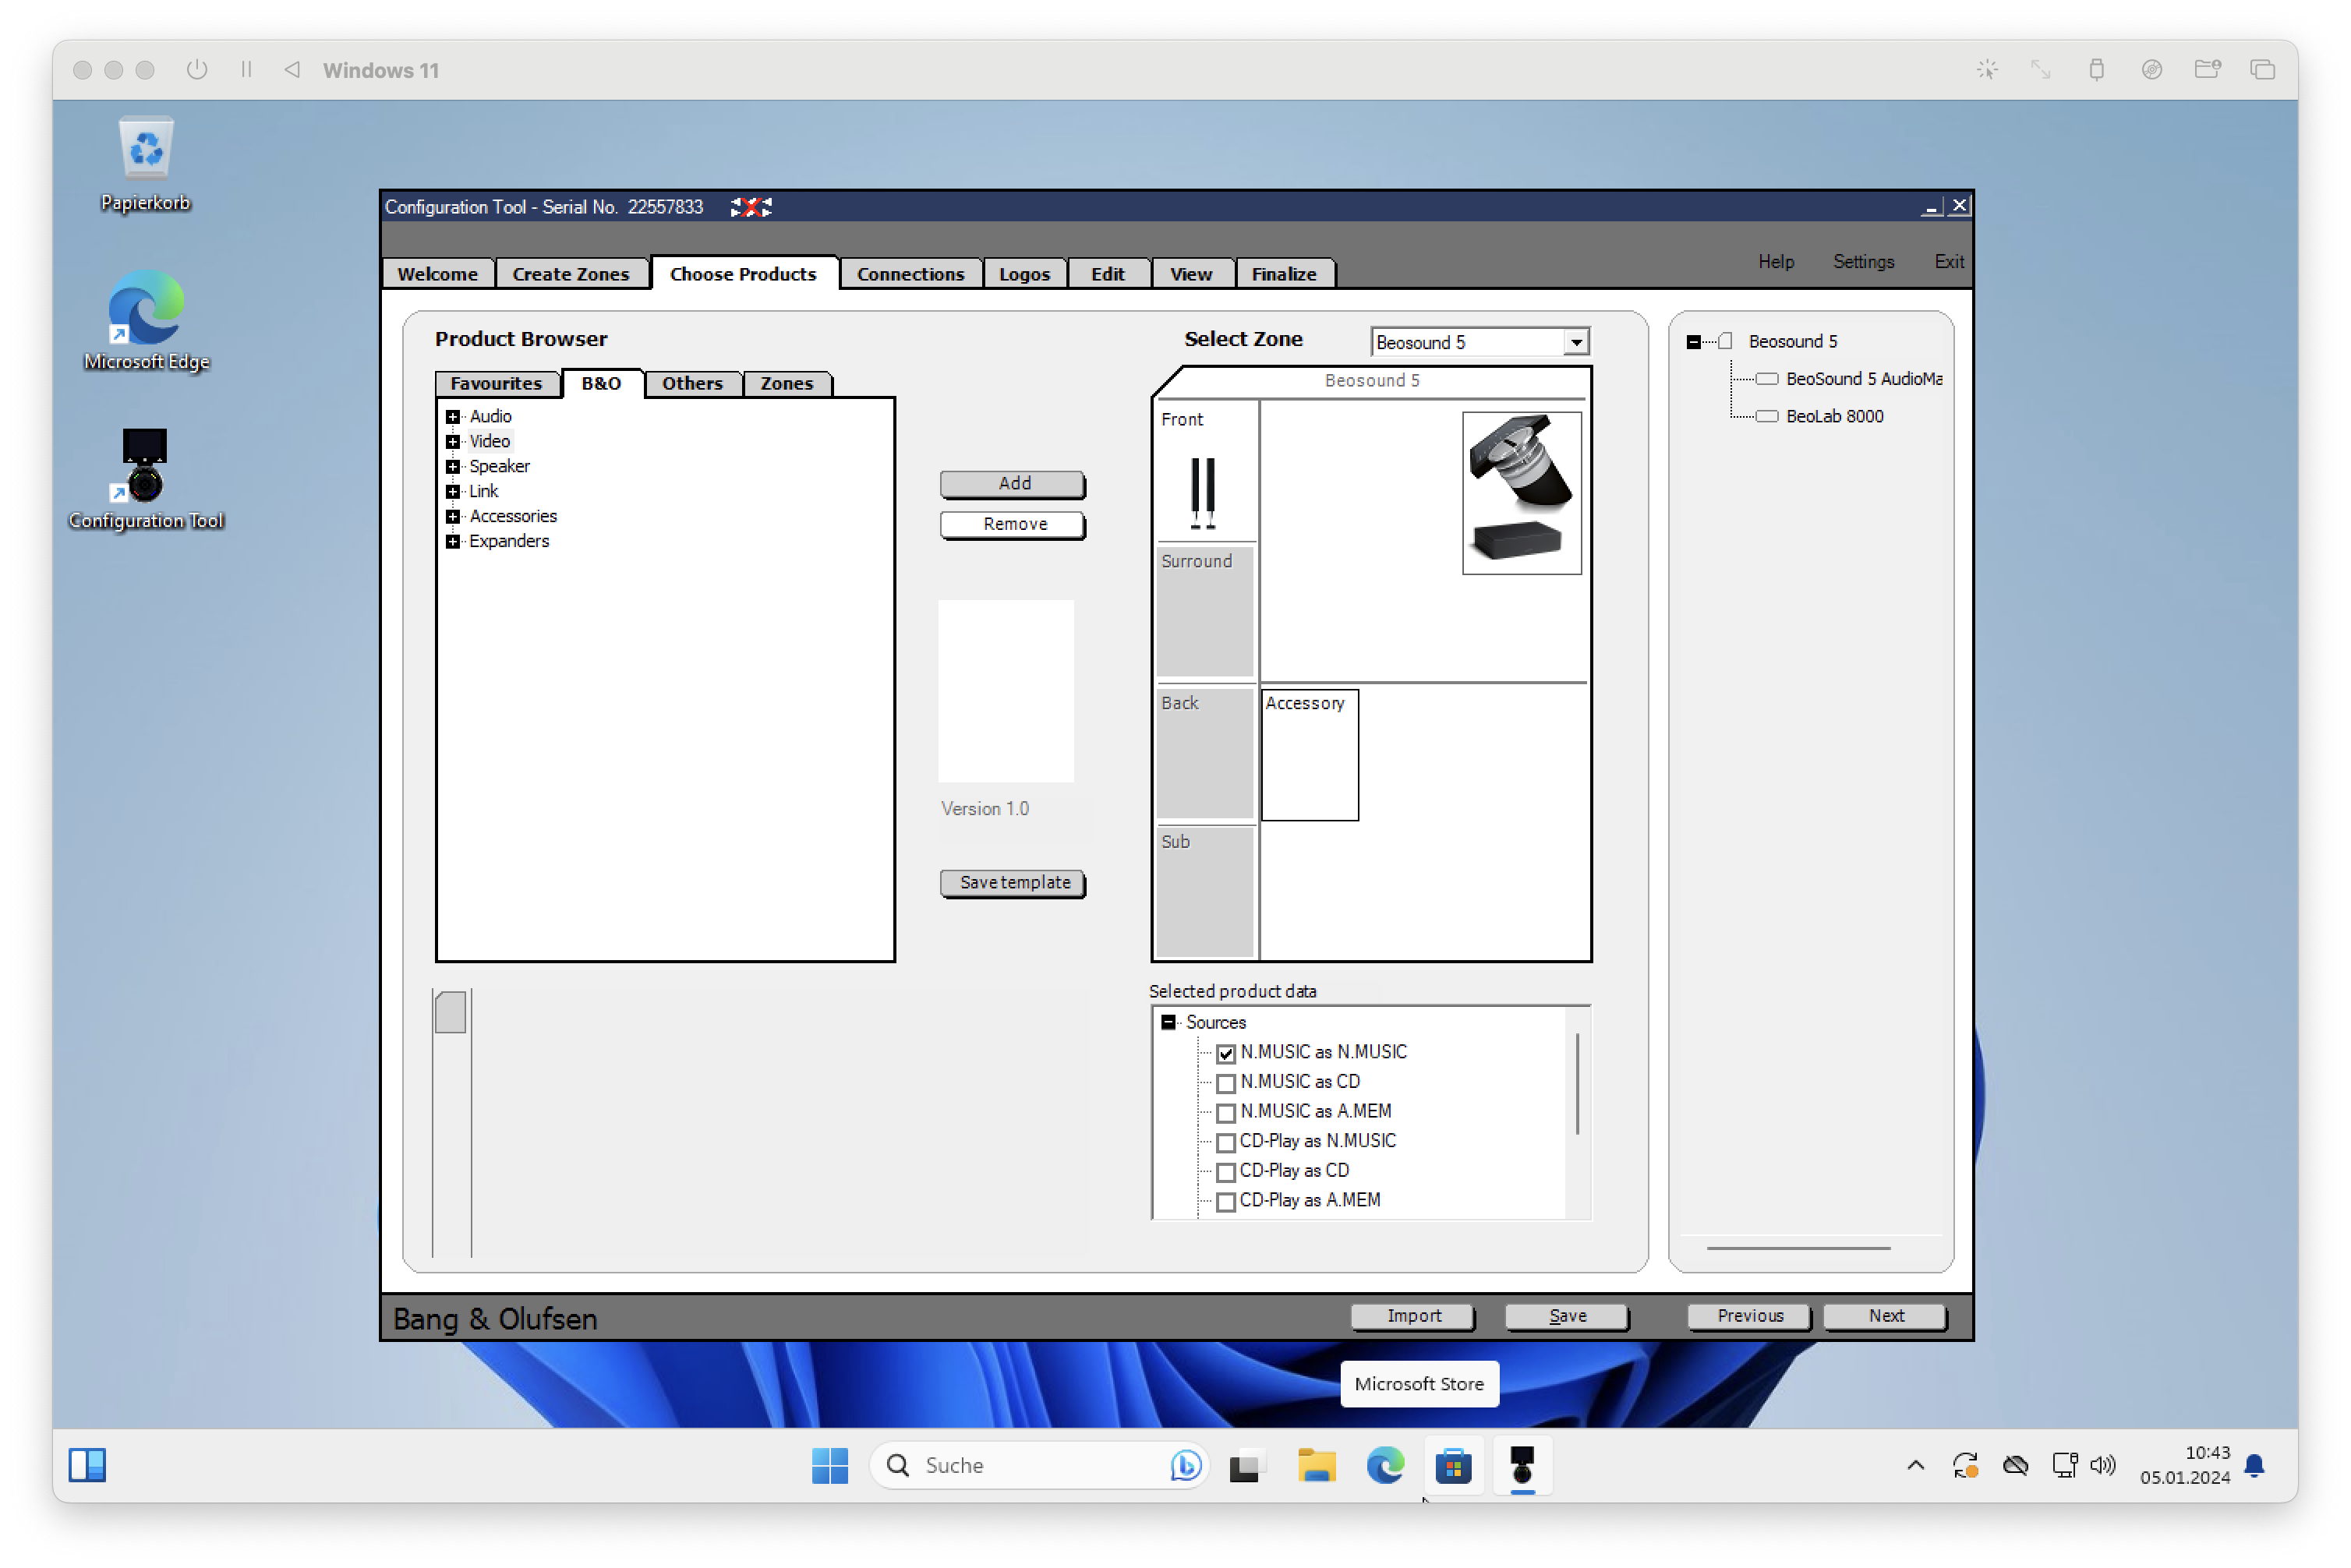This screenshot has height=1568, width=2351.
Task: Switch to the Connections tab
Action: (910, 274)
